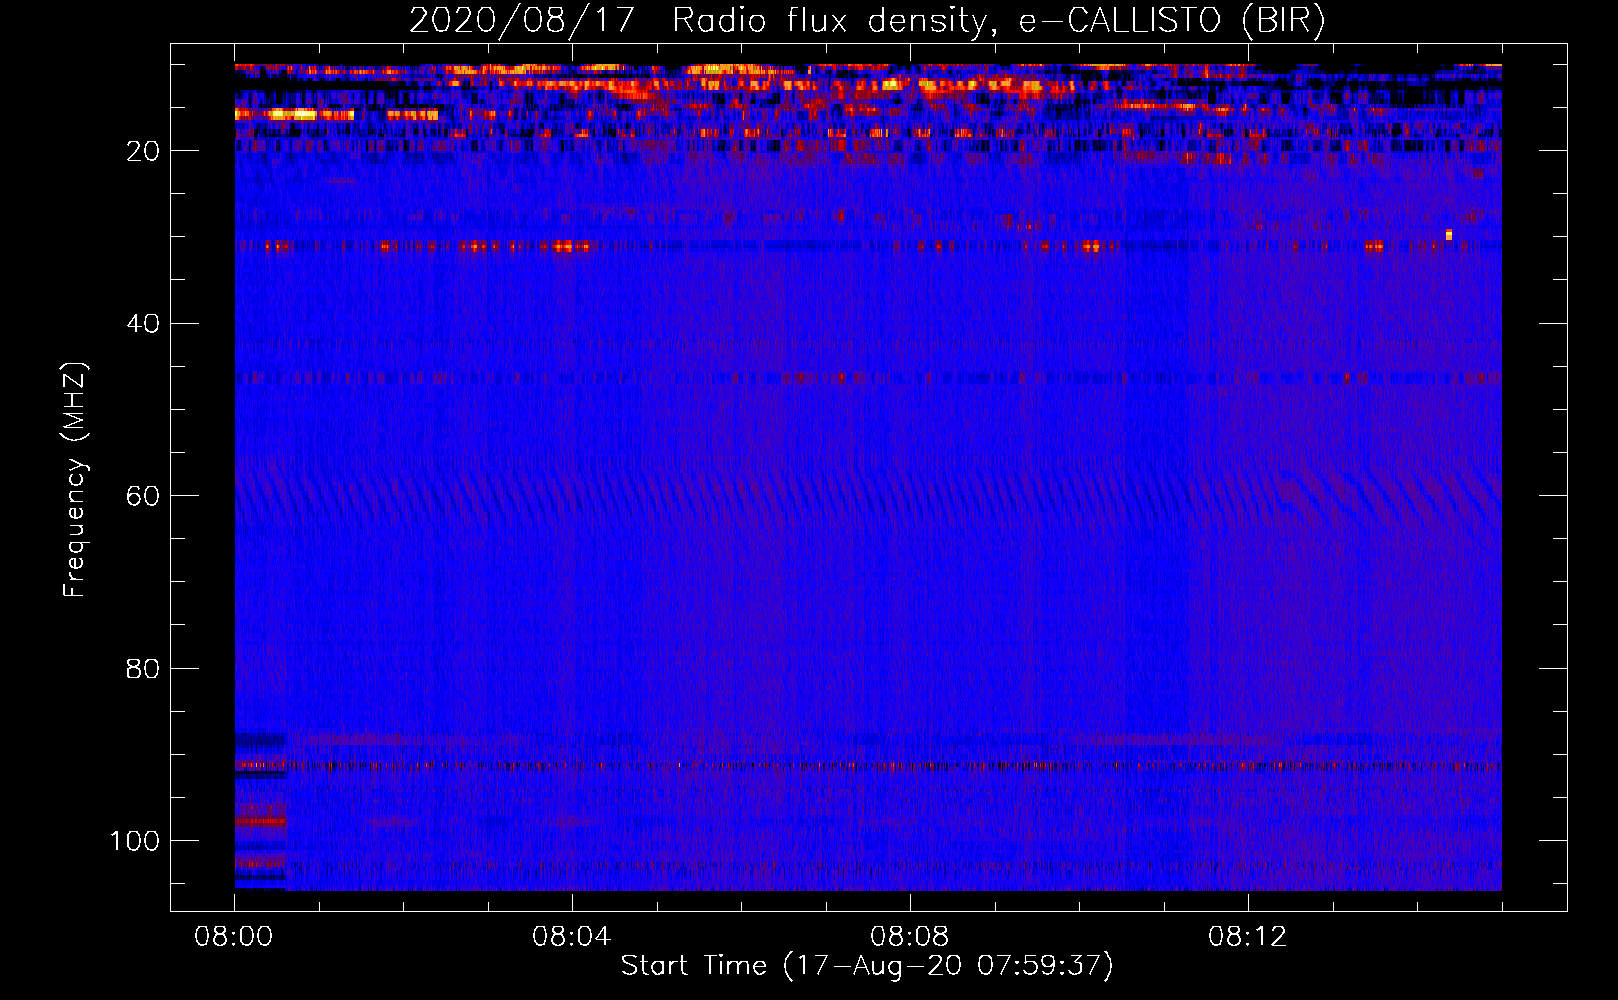Click the "Frequency (MHZ)" axis label
The width and height of the screenshot is (1618, 1000).
click(x=76, y=479)
